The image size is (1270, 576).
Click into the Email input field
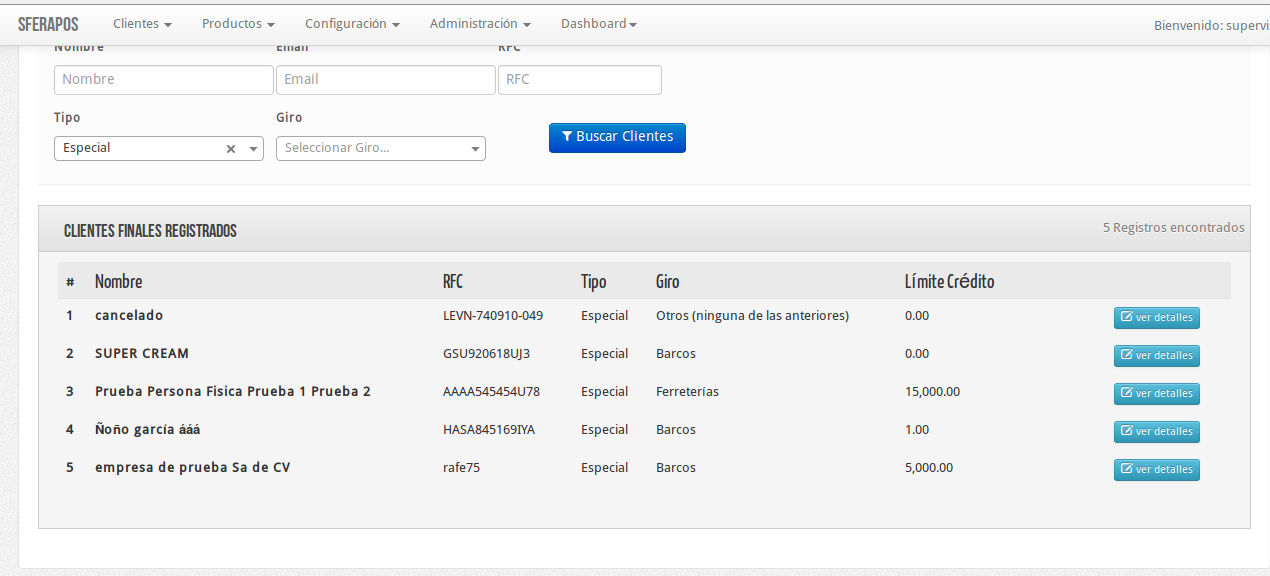pos(385,80)
